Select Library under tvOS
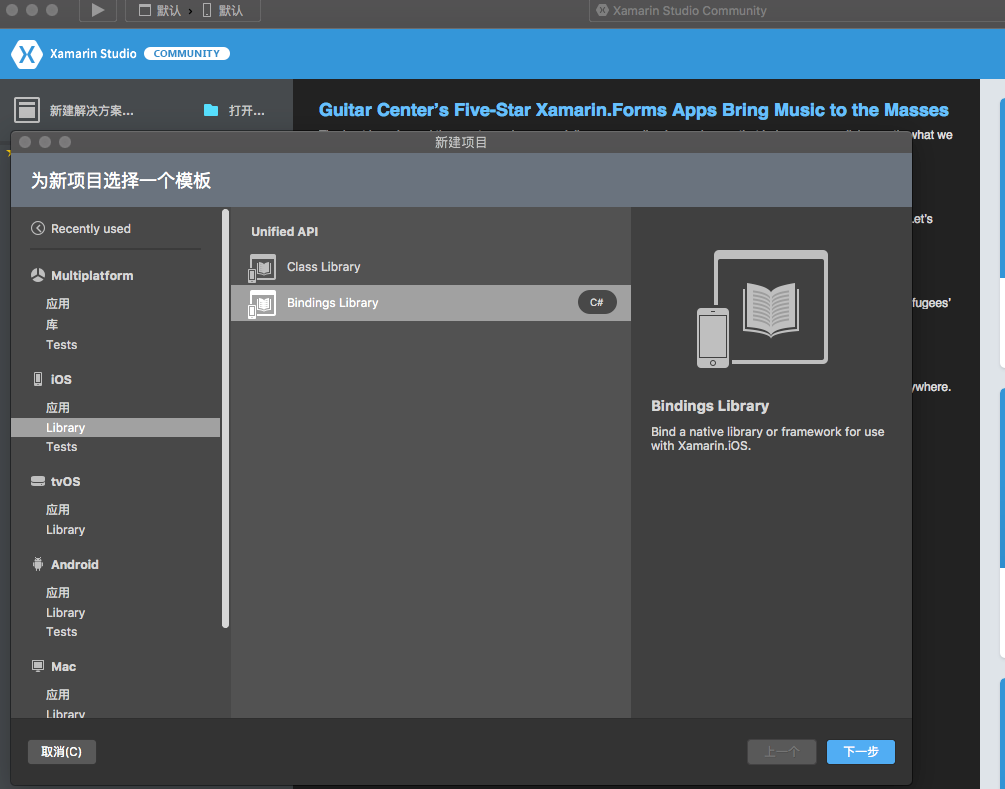This screenshot has height=789, width=1005. pos(65,530)
